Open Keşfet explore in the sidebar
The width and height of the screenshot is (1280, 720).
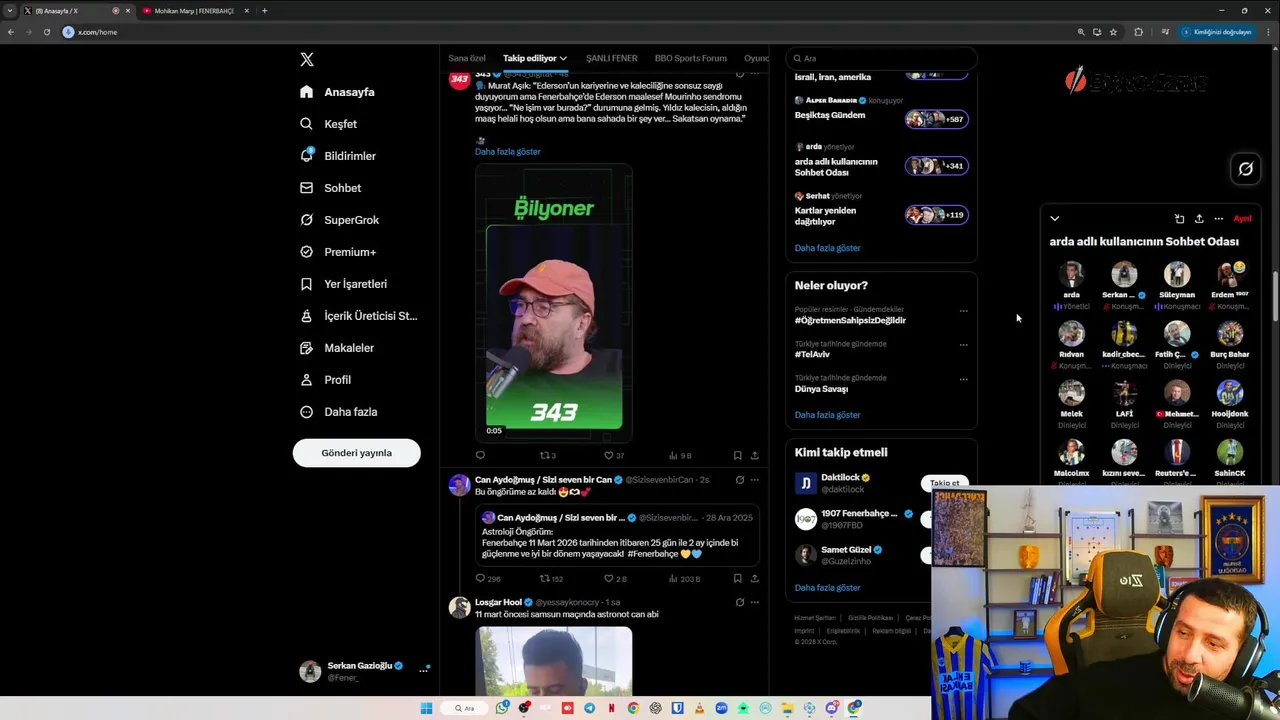coord(328,124)
